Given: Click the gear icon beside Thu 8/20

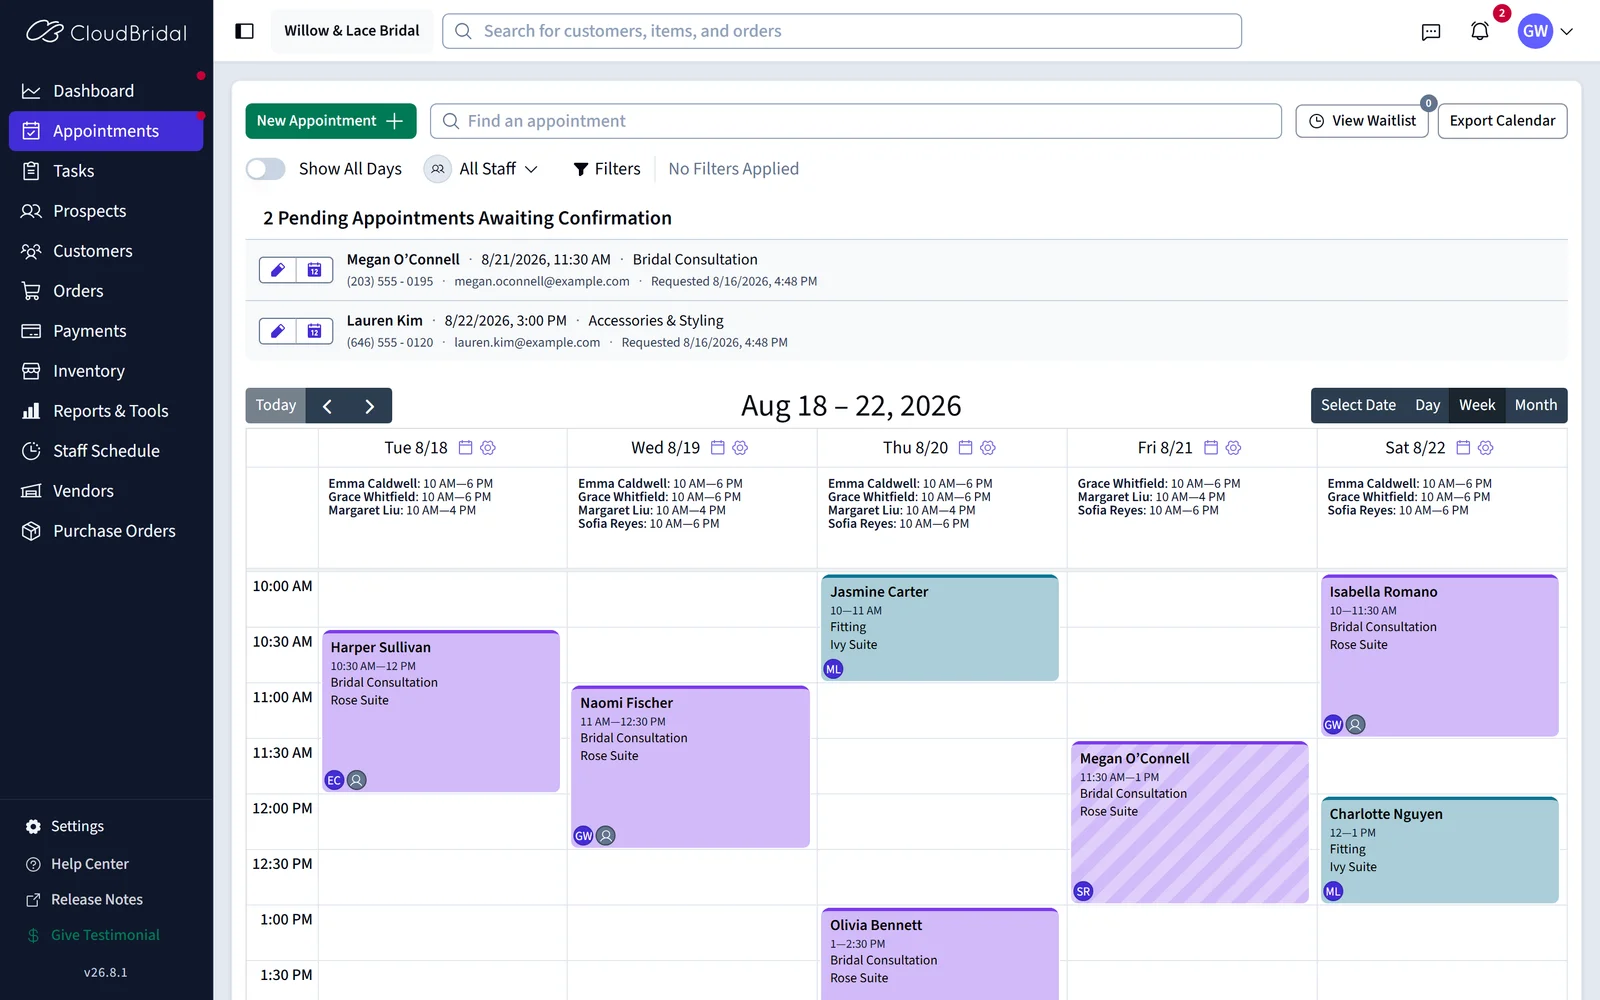Looking at the screenshot, I should point(988,448).
